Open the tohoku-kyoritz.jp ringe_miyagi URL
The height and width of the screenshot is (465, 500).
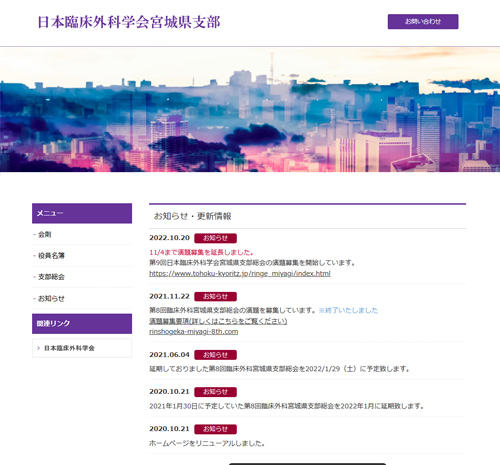pyautogui.click(x=240, y=273)
